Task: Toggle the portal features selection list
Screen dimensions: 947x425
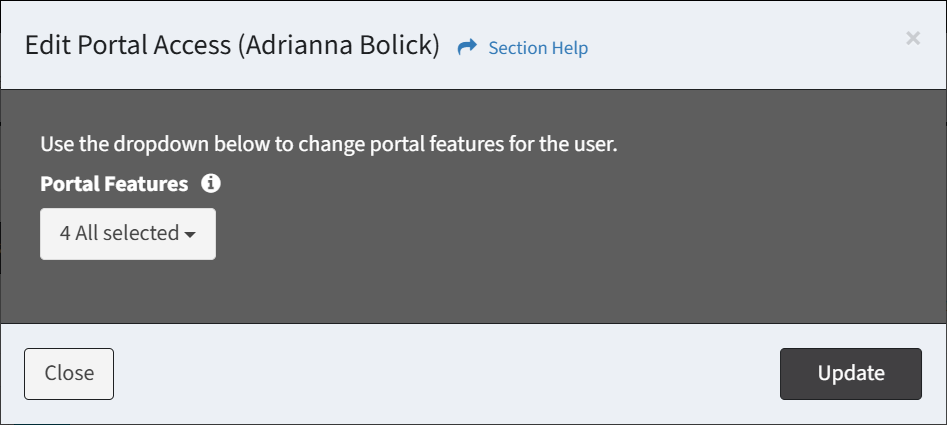Action: coord(127,233)
